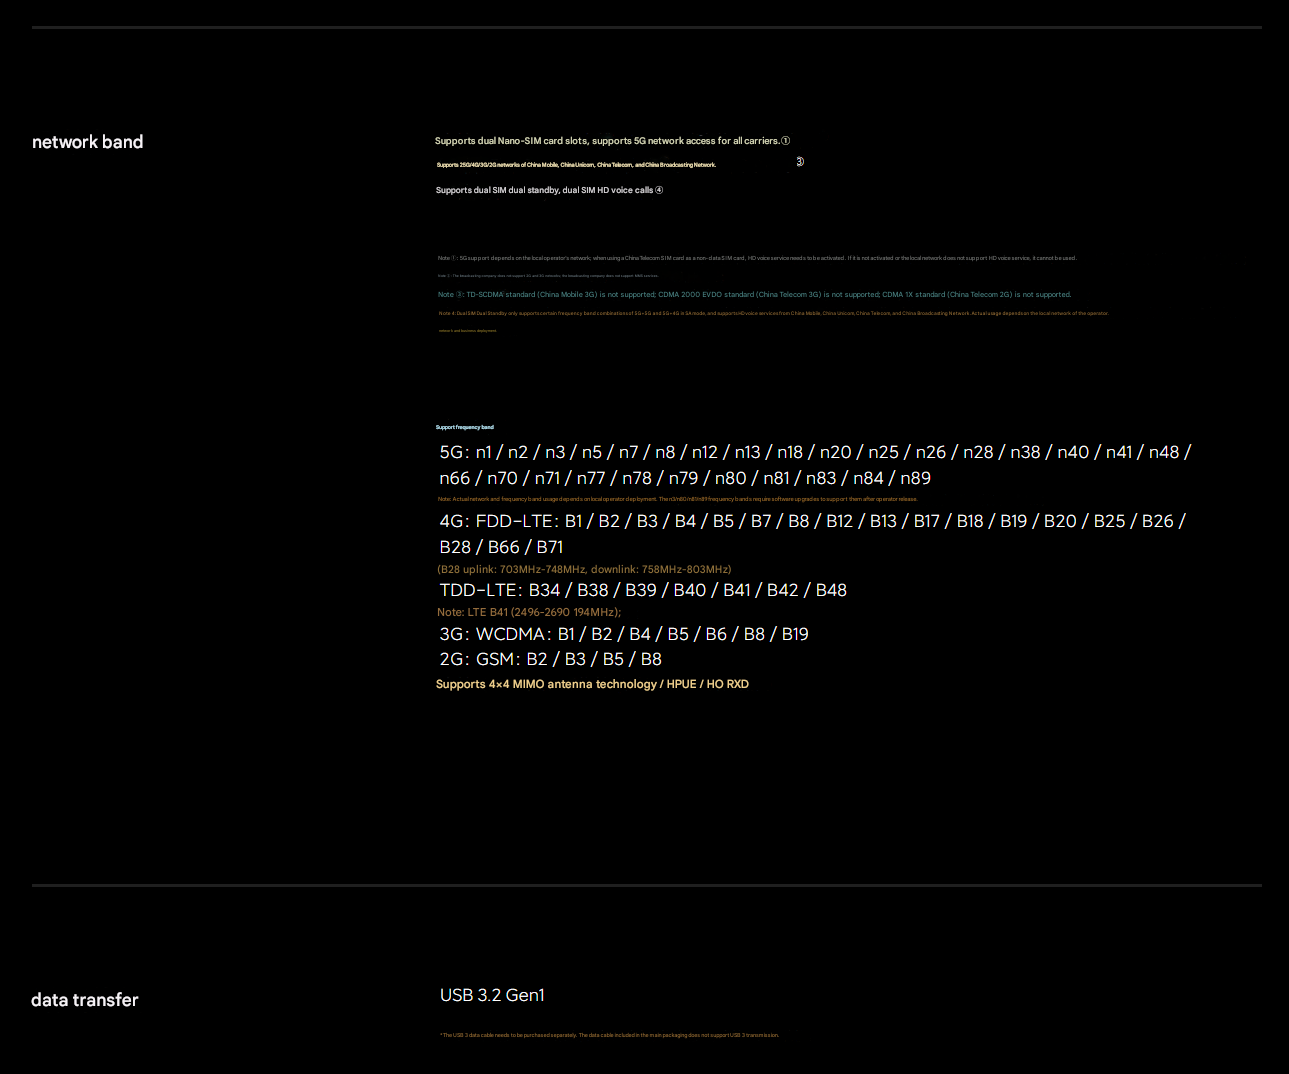
Task: Click 'Supports dual SIM dual standby' line
Action: pos(544,190)
